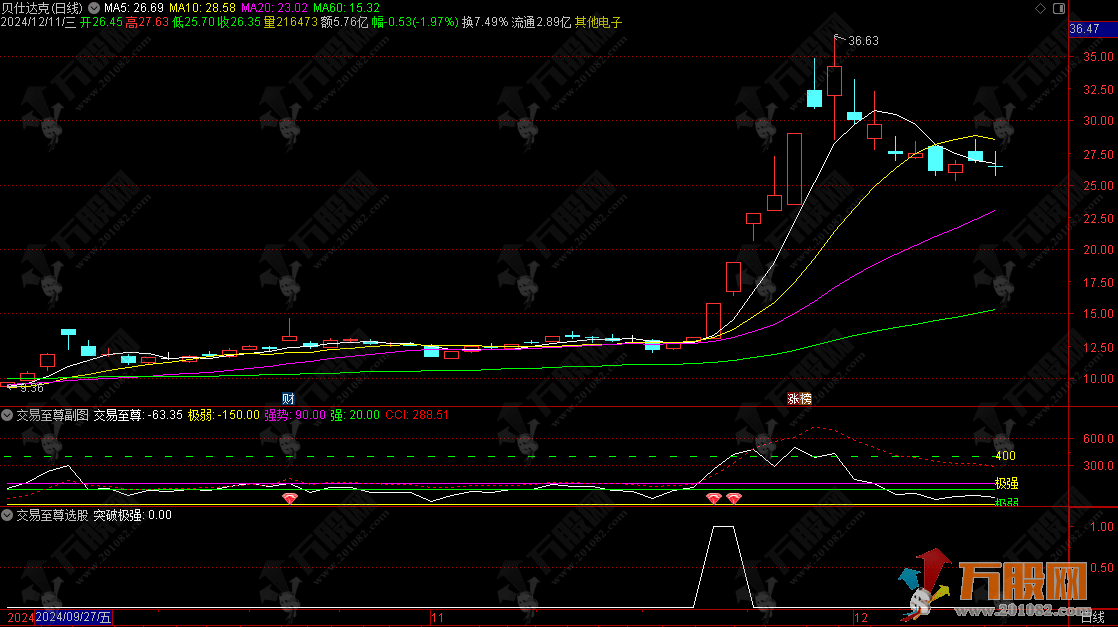
Task: Select the CCI: 288.51 value
Action: pos(417,415)
